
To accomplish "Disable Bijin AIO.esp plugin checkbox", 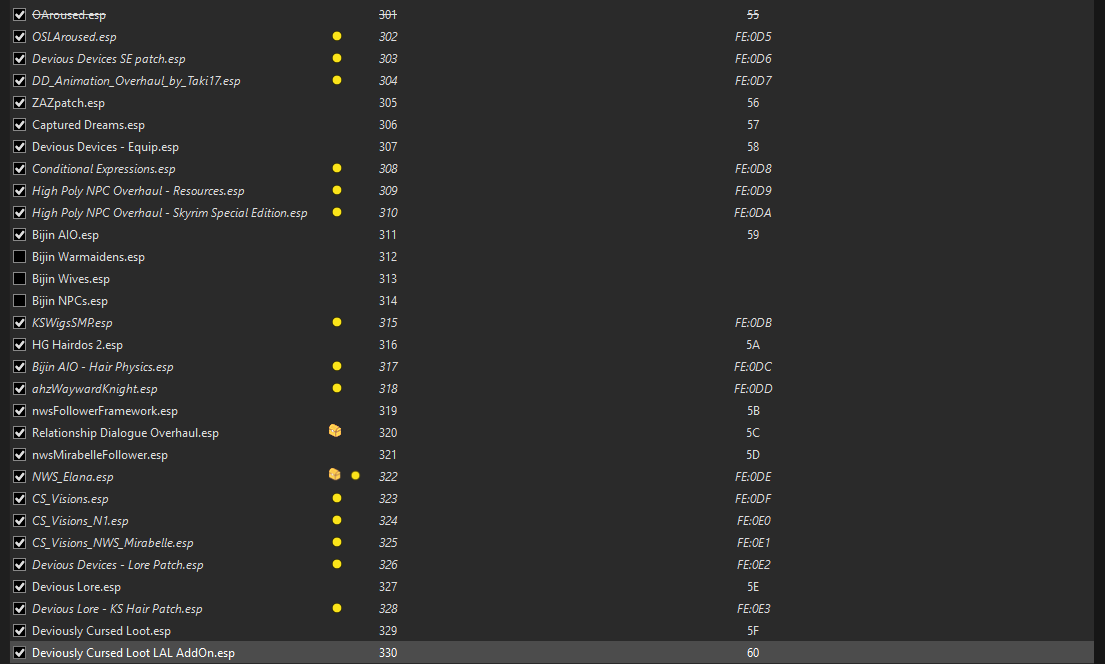I will pos(20,235).
